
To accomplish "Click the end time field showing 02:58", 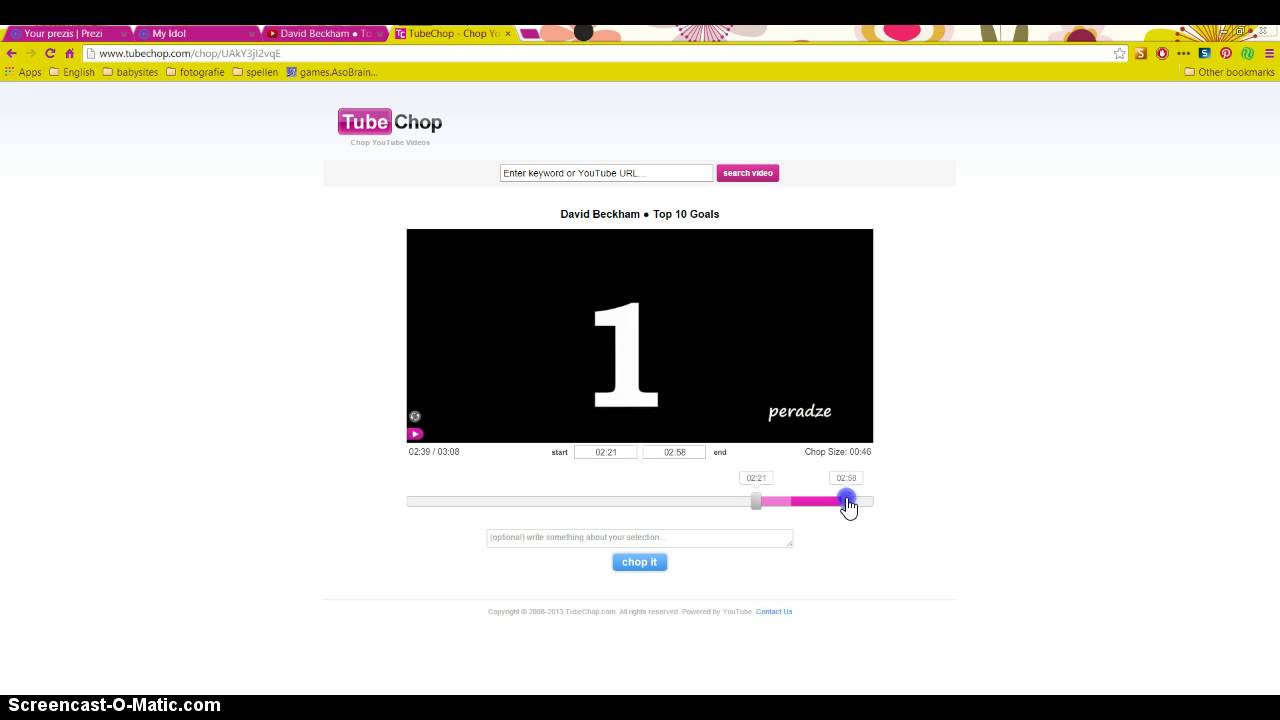I will 675,452.
